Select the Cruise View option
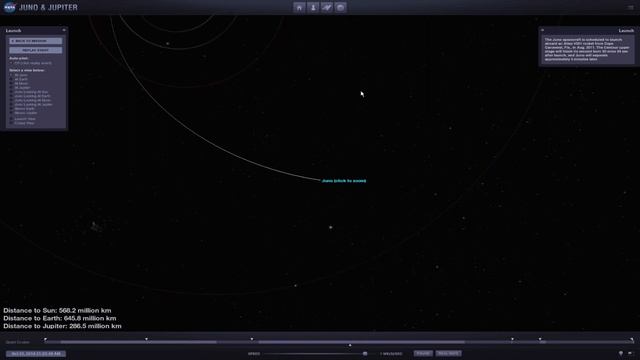Viewport: 640px width, 360px height. pyautogui.click(x=24, y=123)
